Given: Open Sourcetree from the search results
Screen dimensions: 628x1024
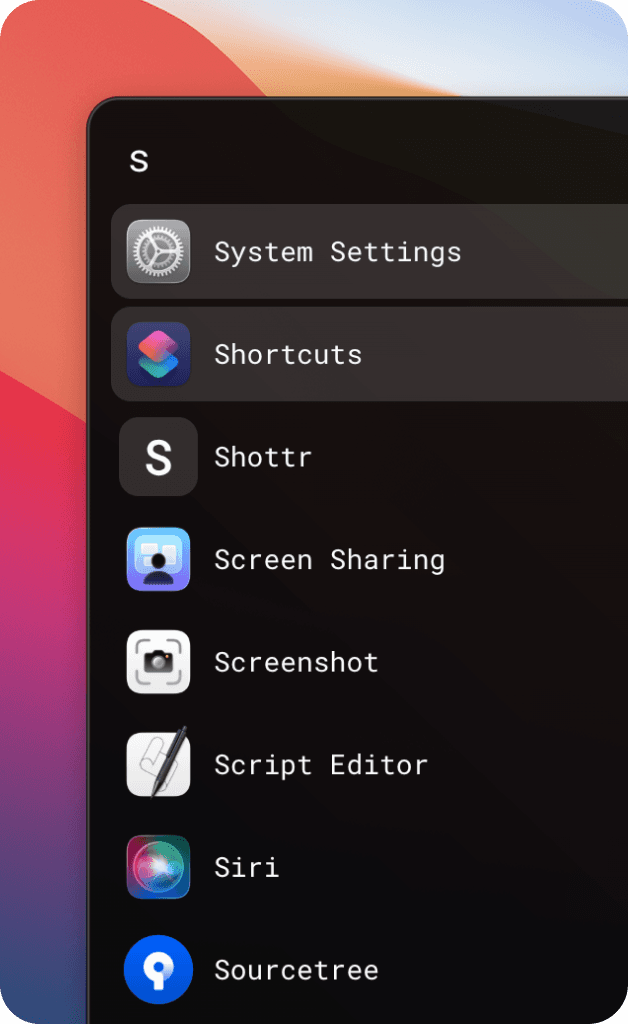Looking at the screenshot, I should click(296, 969).
